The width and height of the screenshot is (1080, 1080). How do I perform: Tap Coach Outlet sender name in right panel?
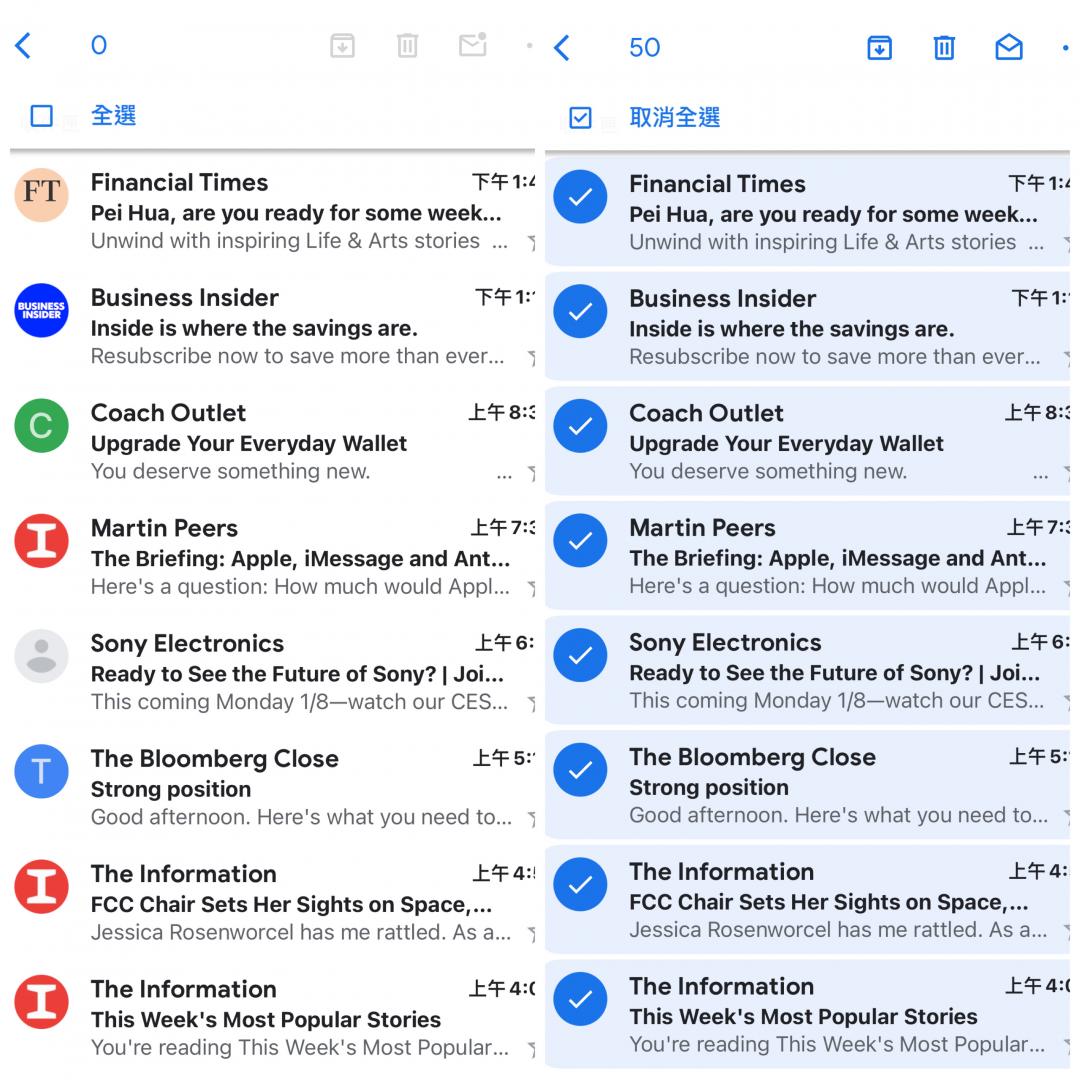pyautogui.click(x=706, y=413)
